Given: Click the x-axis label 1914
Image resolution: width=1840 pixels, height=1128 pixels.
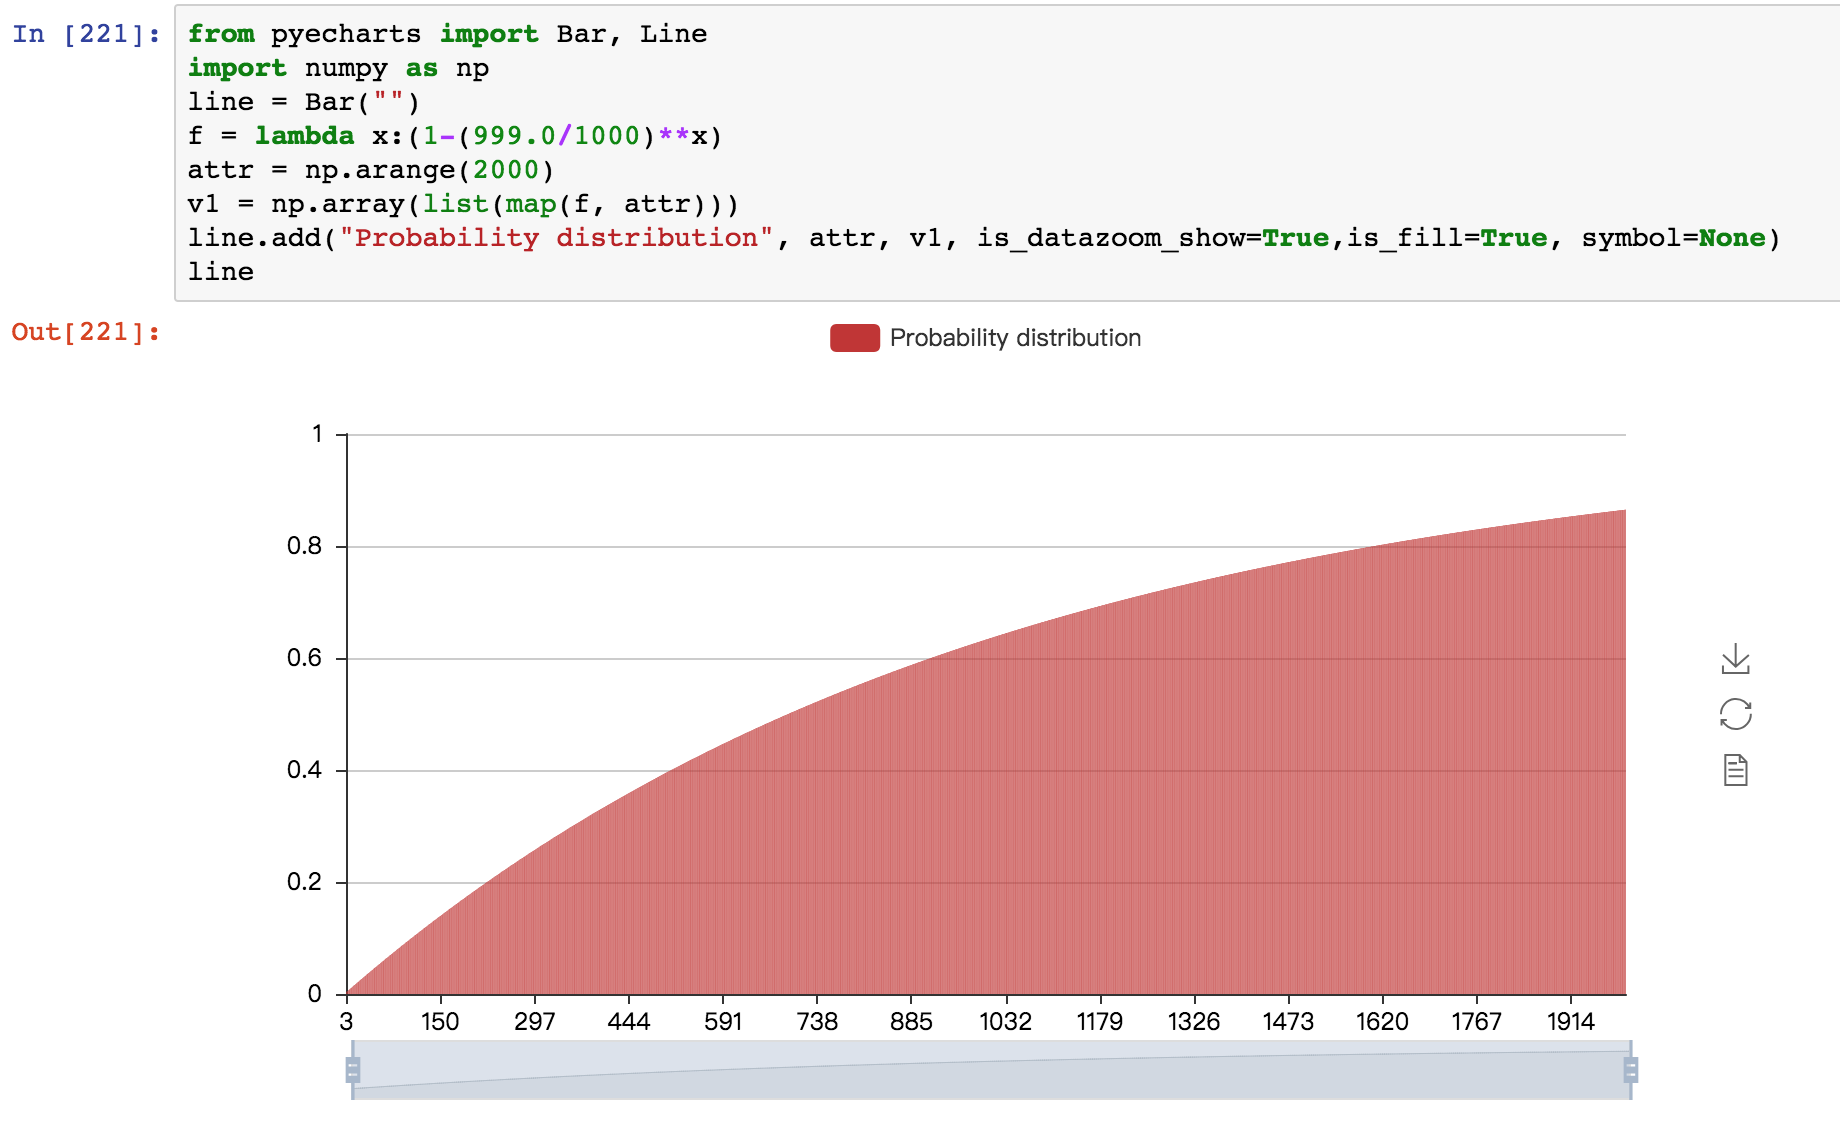Looking at the screenshot, I should pyautogui.click(x=1570, y=1021).
